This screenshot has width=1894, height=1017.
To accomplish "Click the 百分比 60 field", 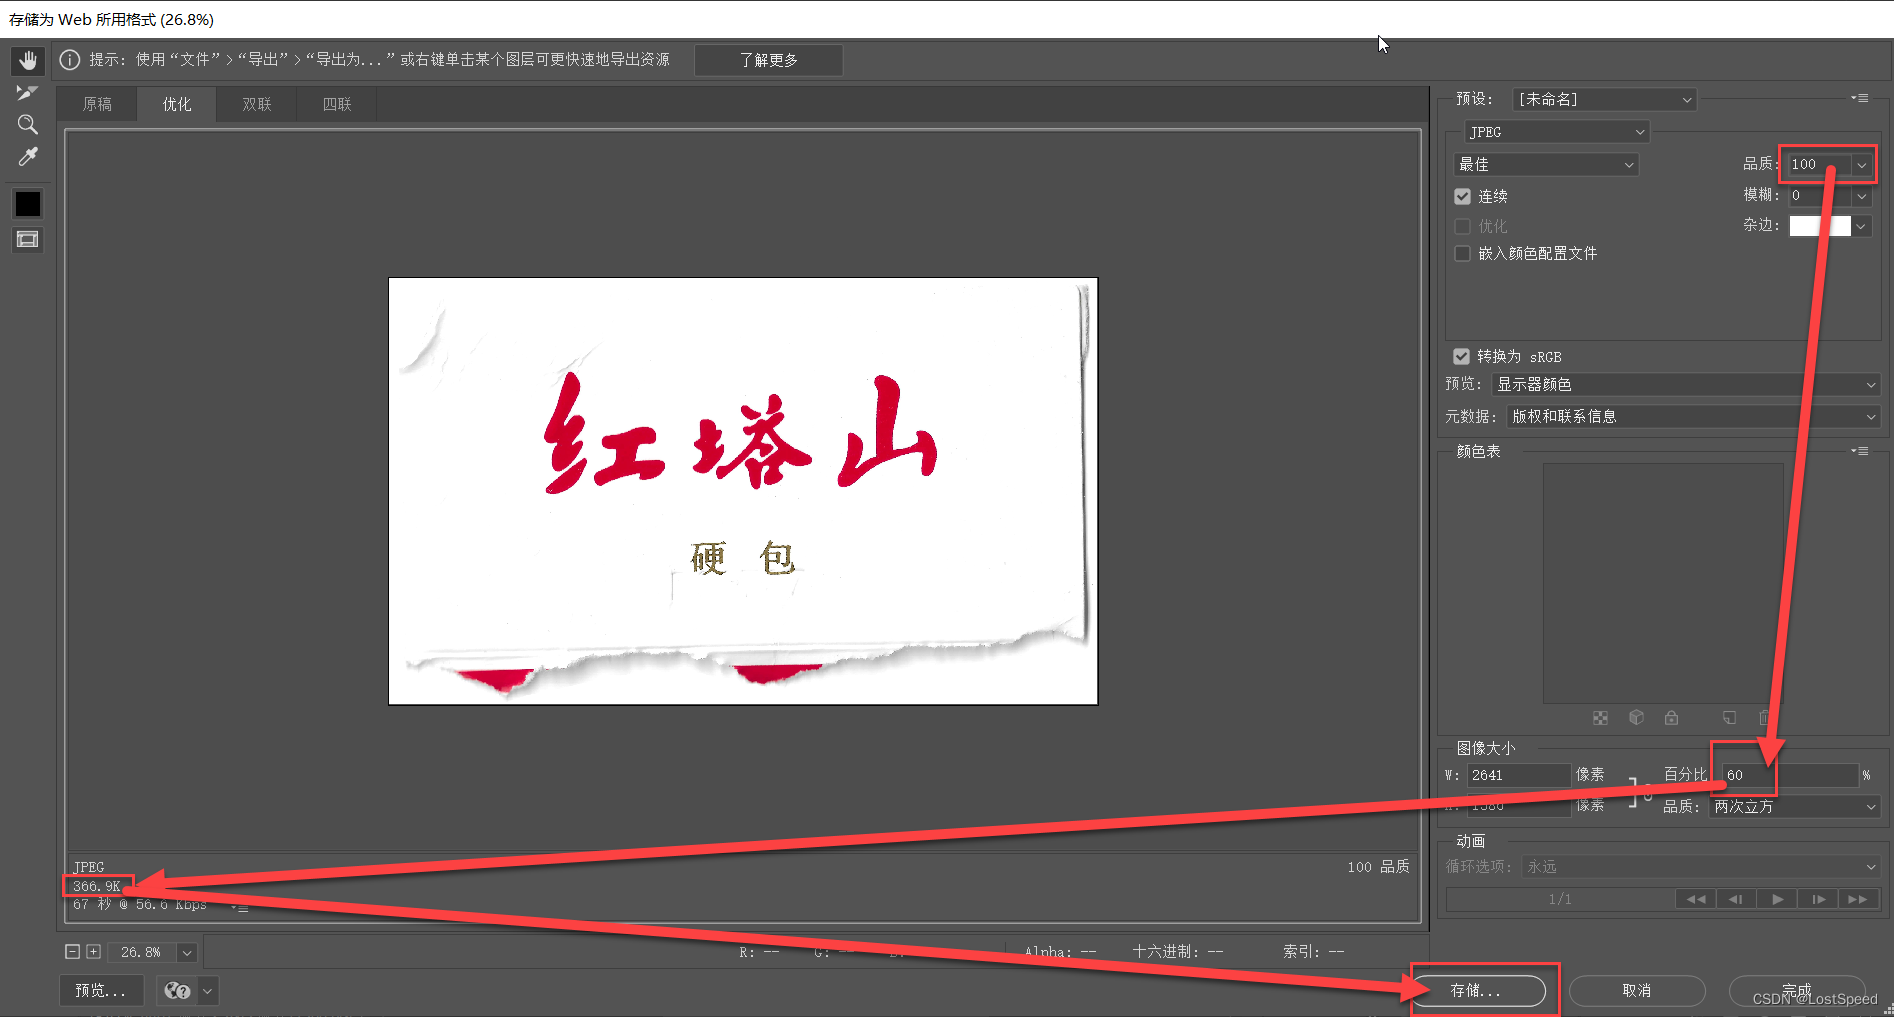I will point(1790,775).
